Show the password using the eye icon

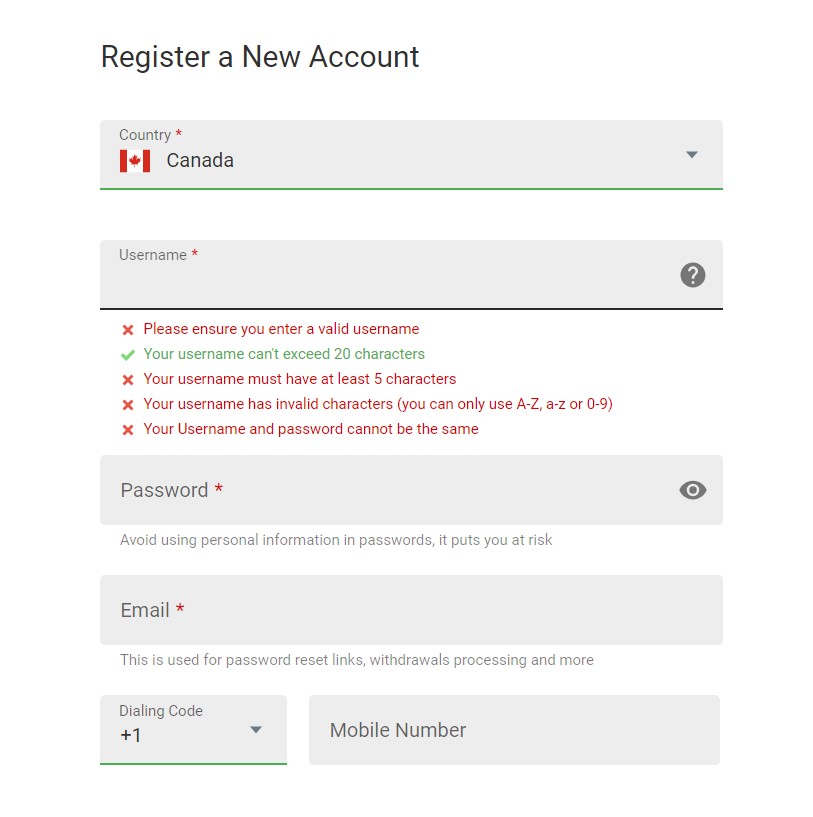point(693,490)
